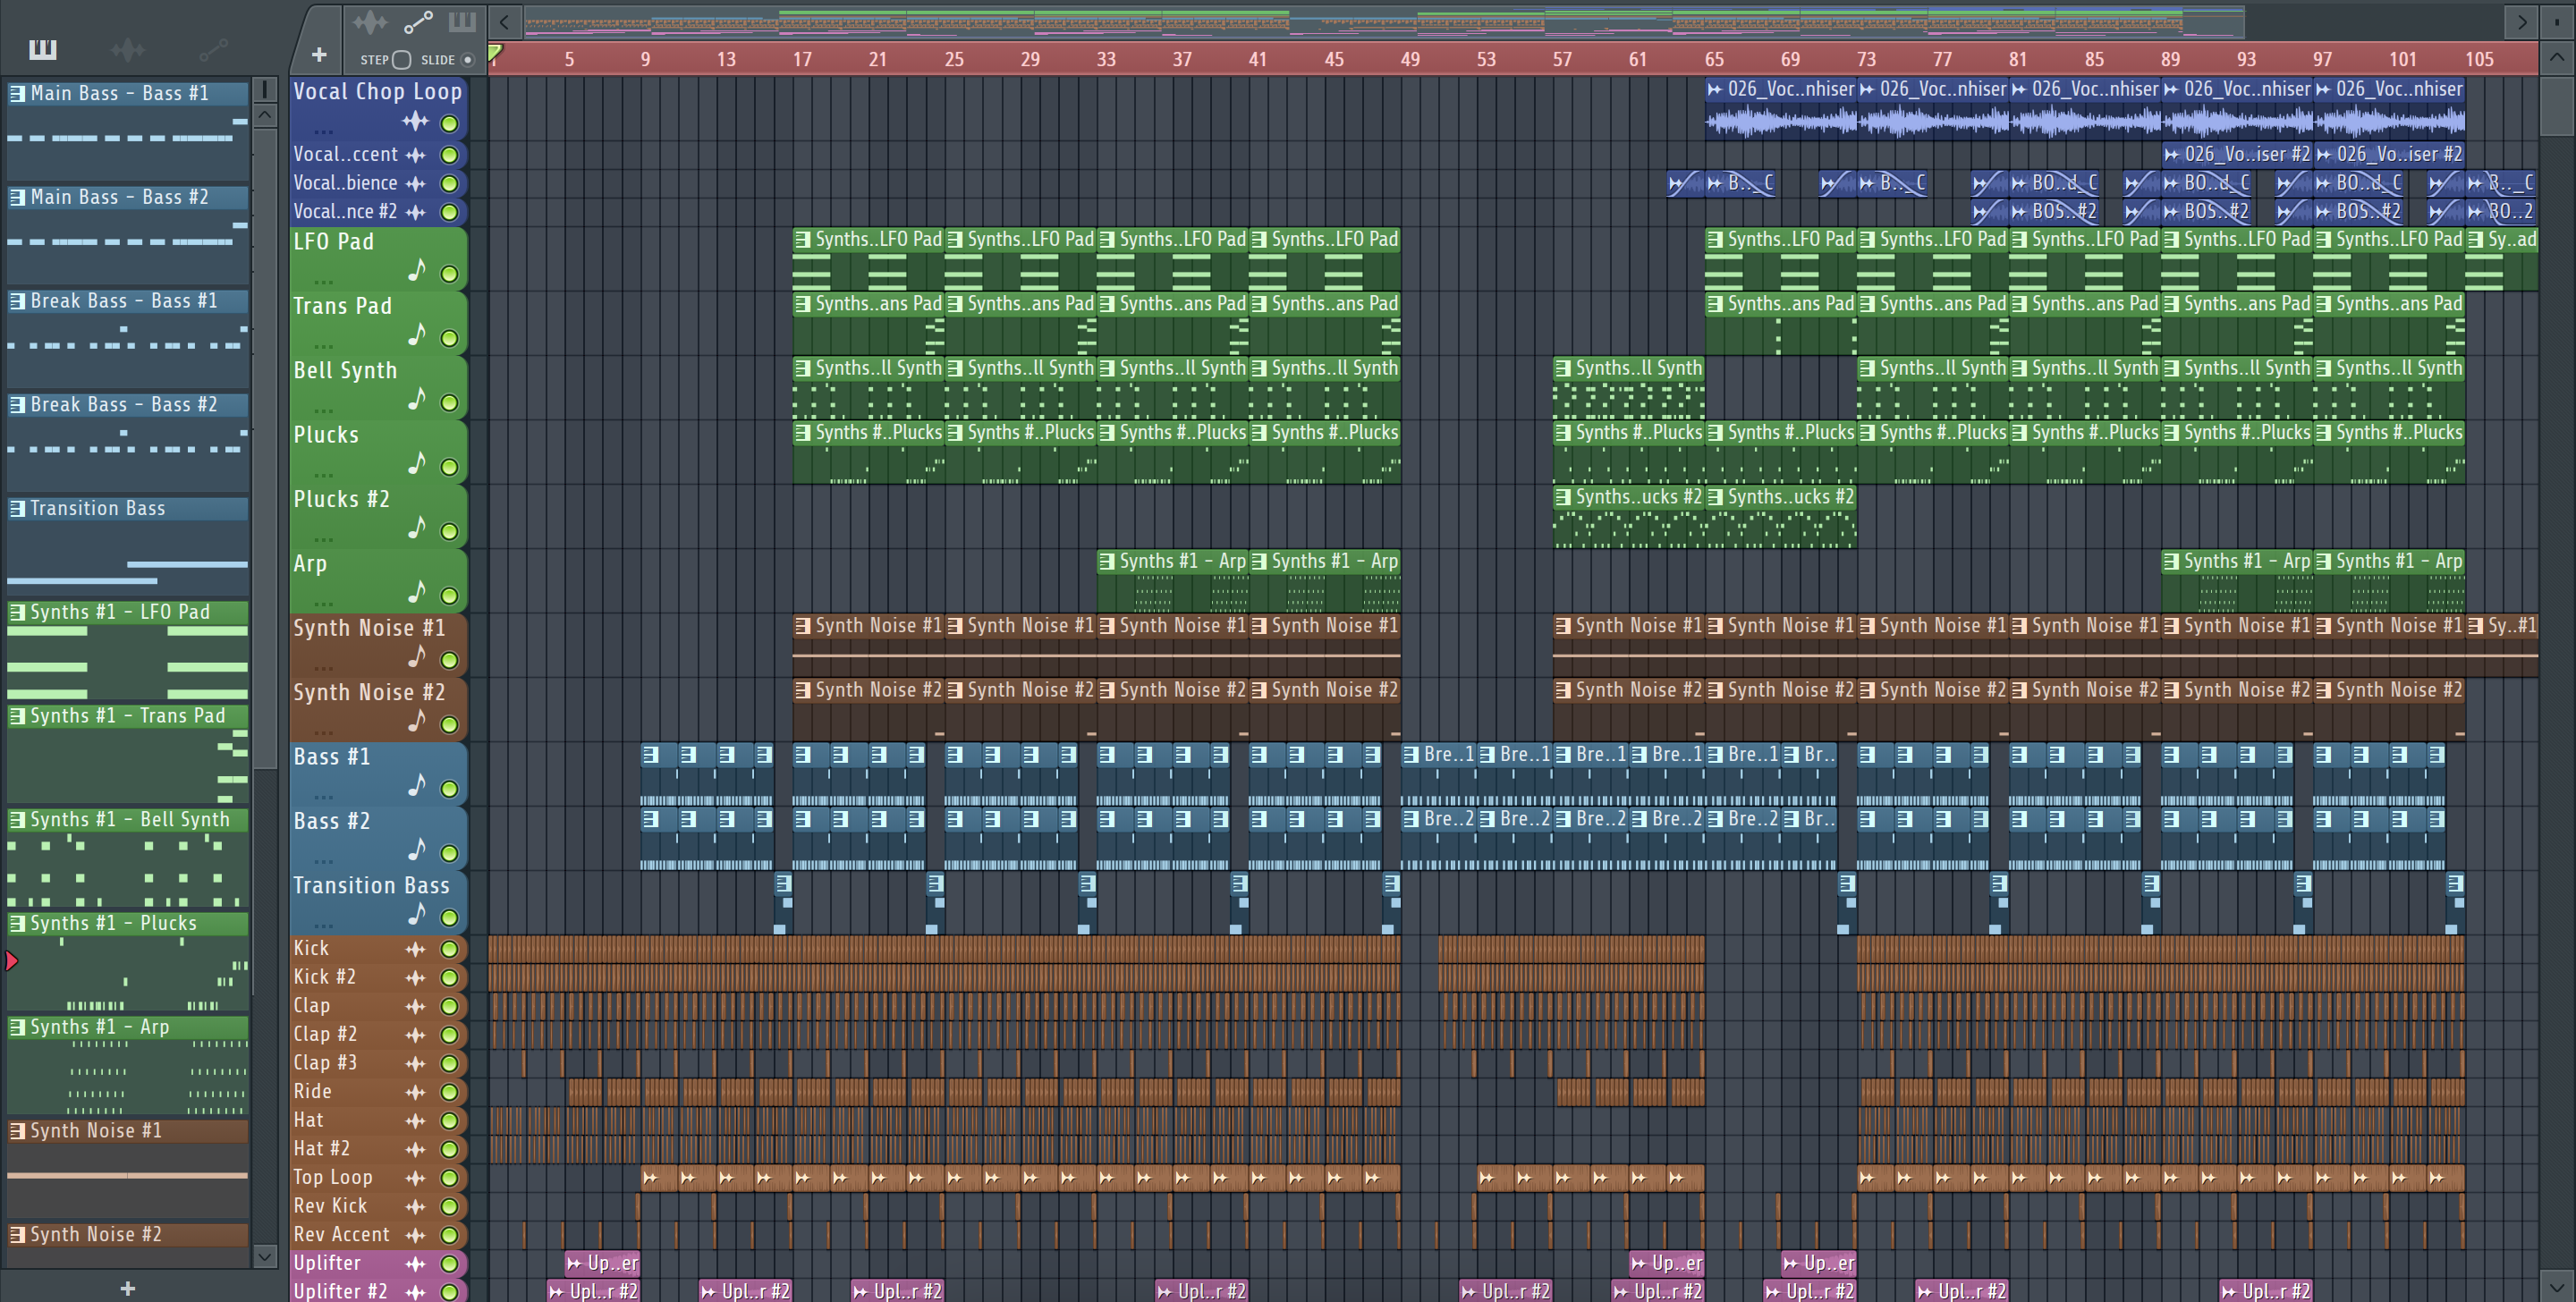Open options dots on Bass #1 track
Screen dimensions: 2576x1302
click(324, 797)
